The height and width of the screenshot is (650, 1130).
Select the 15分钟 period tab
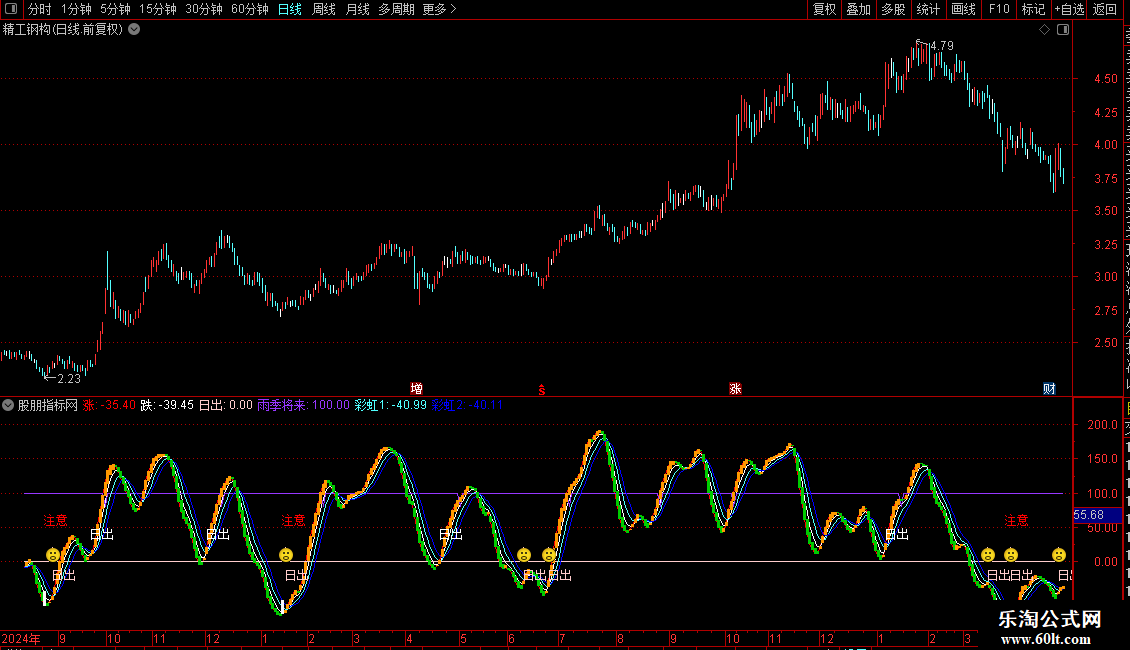point(158,9)
